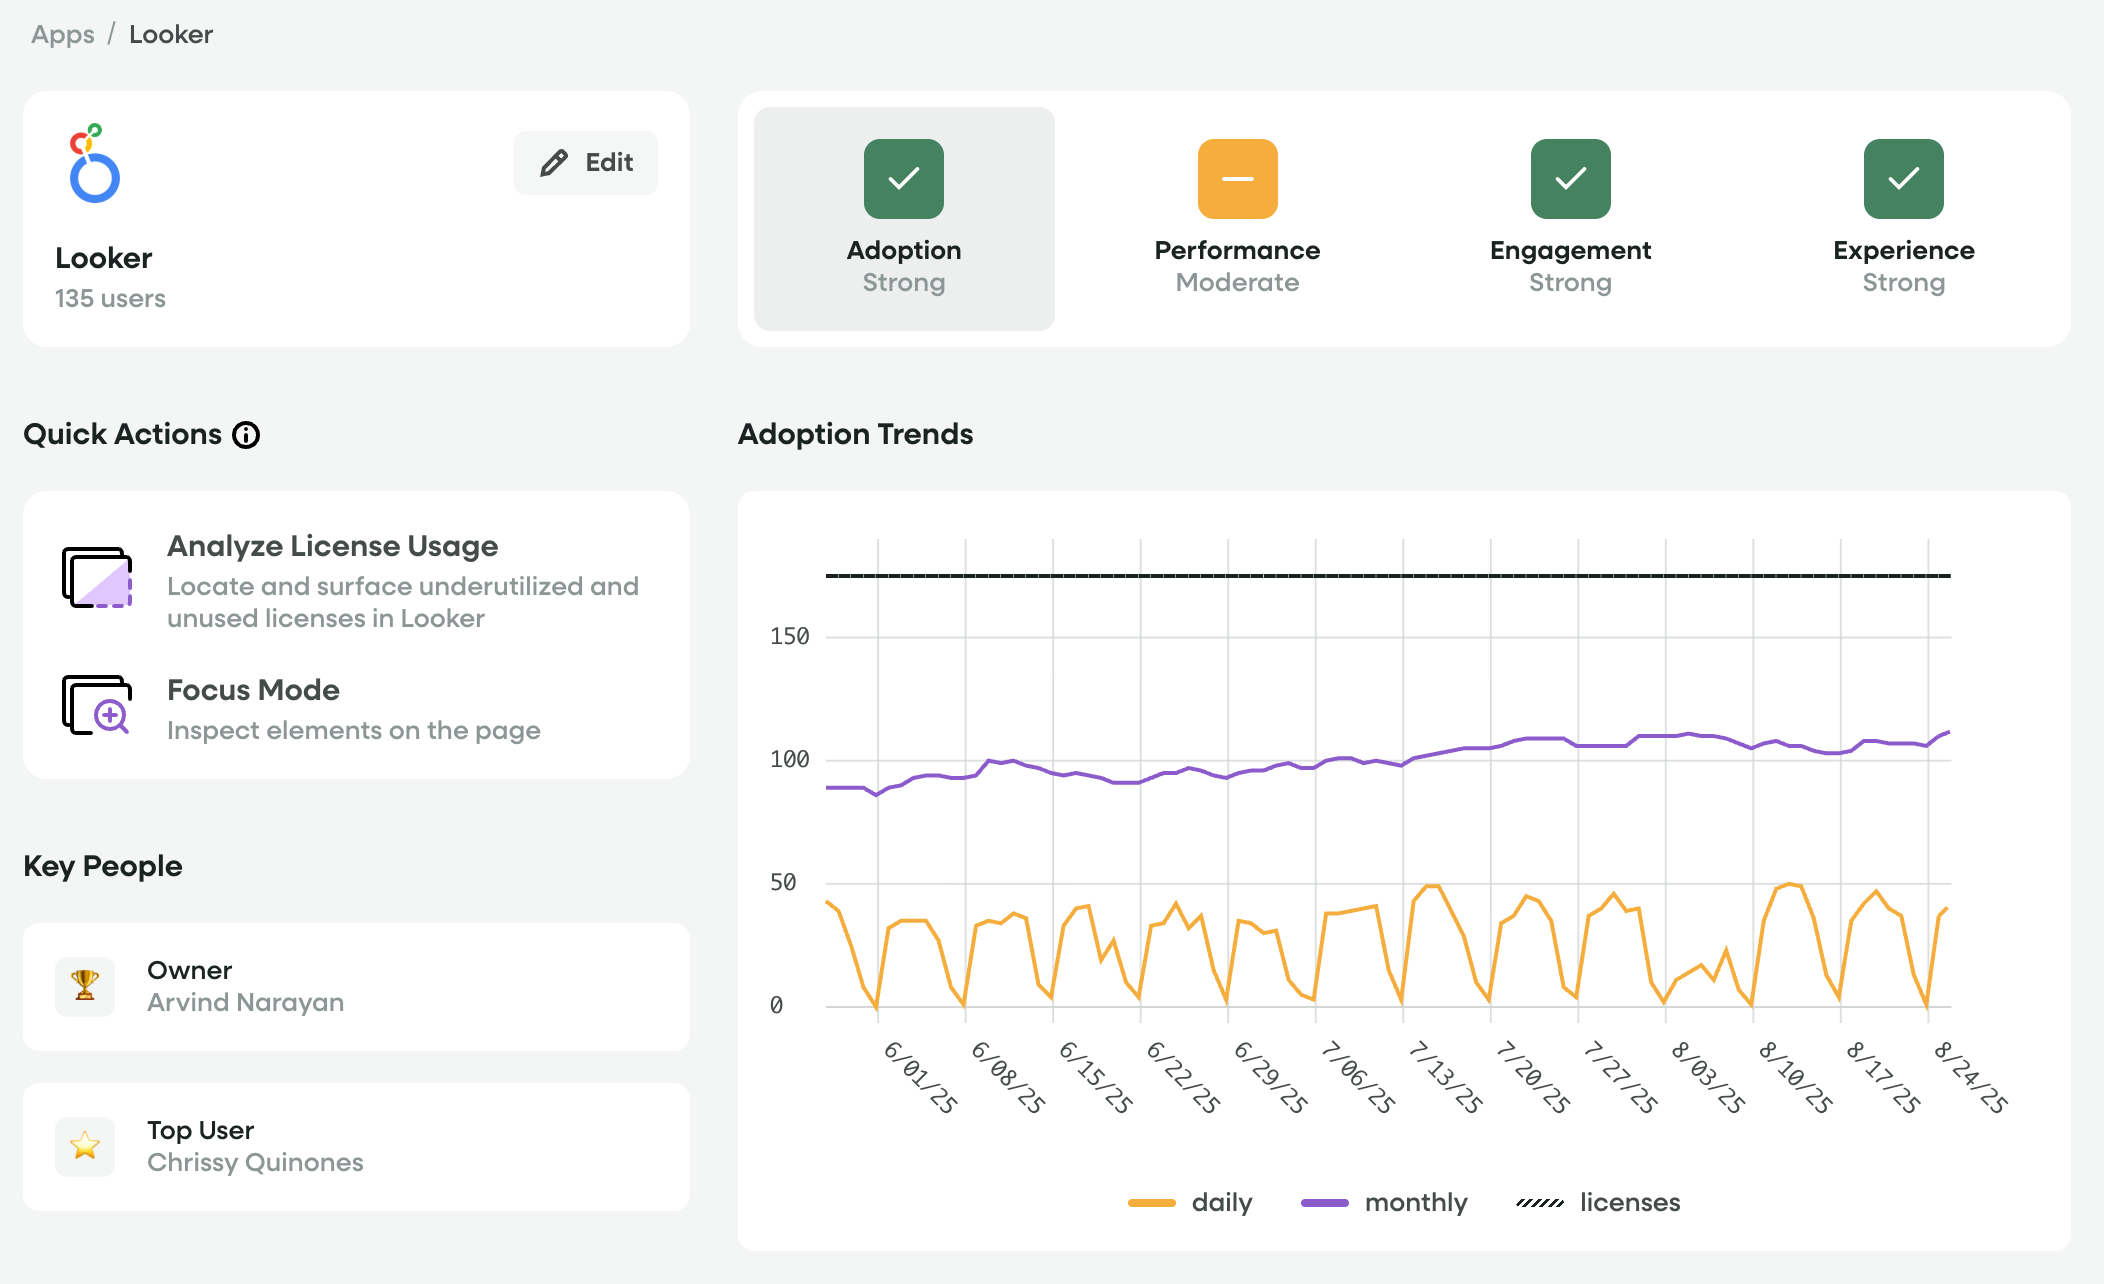Image resolution: width=2104 pixels, height=1284 pixels.
Task: Open the Apps breadcrumb link
Action: (62, 34)
